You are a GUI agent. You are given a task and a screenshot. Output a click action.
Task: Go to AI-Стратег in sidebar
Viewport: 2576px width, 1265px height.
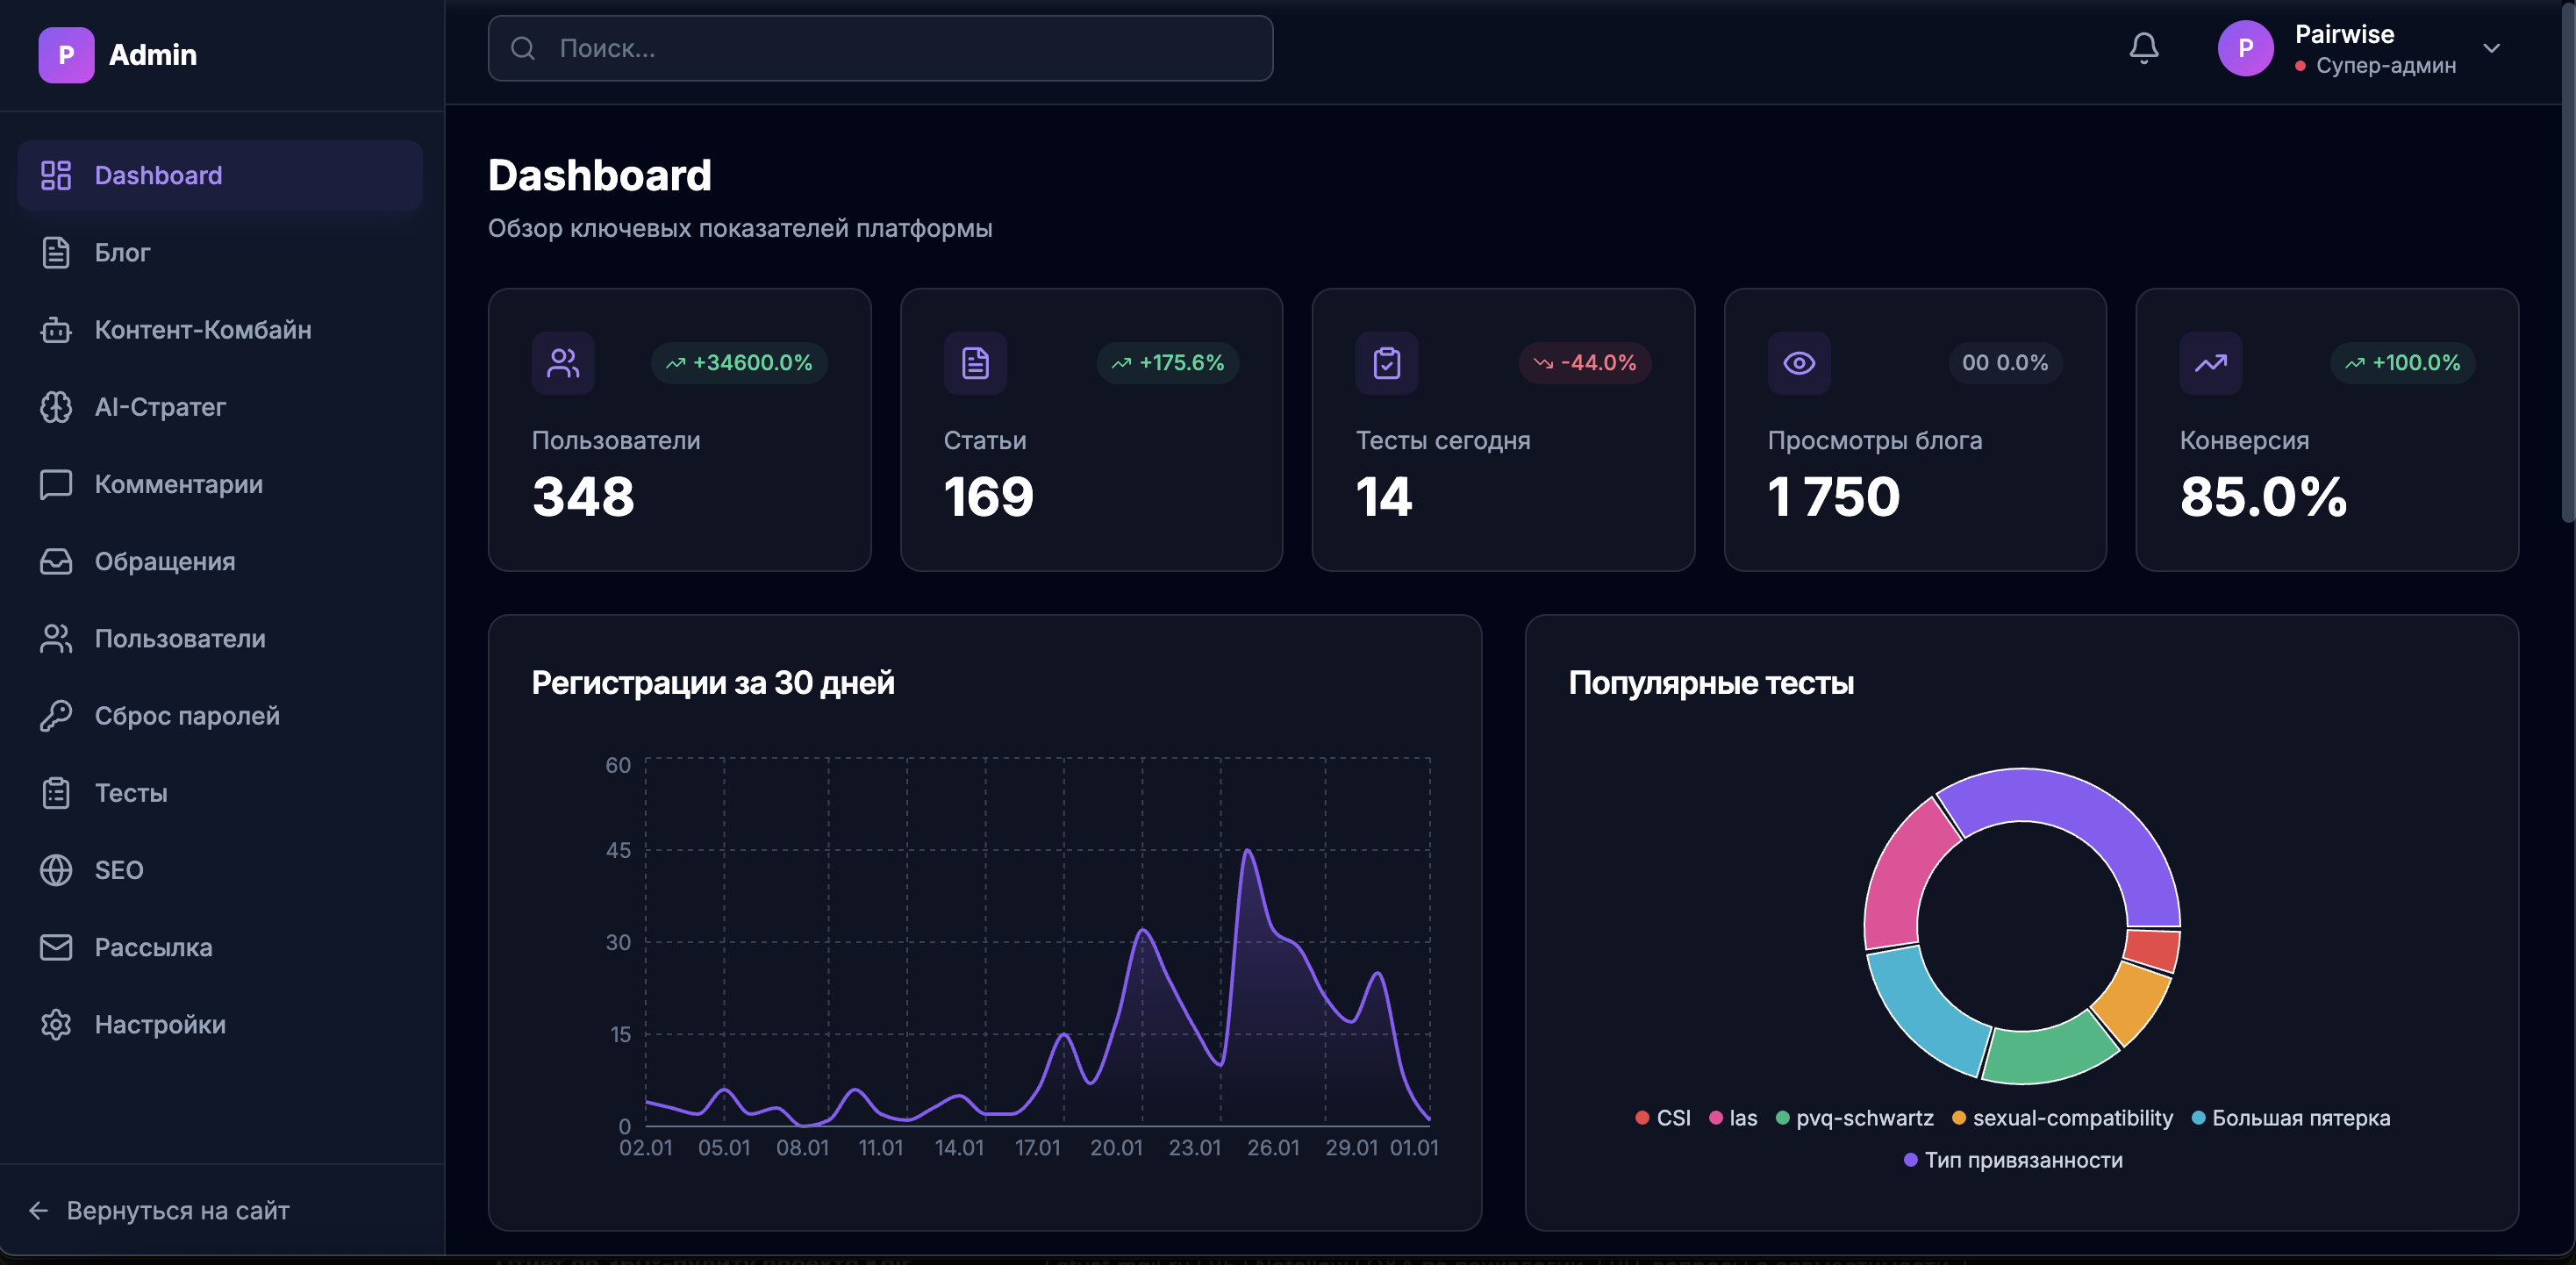(160, 407)
